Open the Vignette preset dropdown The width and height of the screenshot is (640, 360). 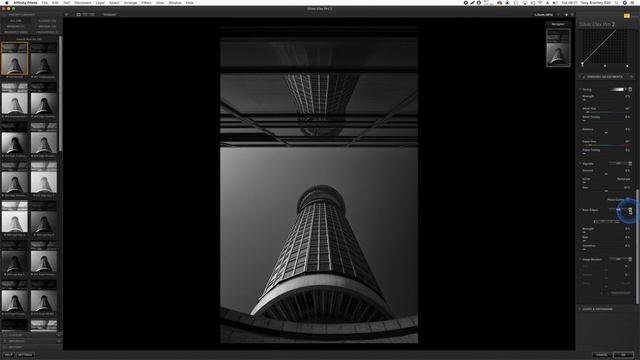(617, 163)
